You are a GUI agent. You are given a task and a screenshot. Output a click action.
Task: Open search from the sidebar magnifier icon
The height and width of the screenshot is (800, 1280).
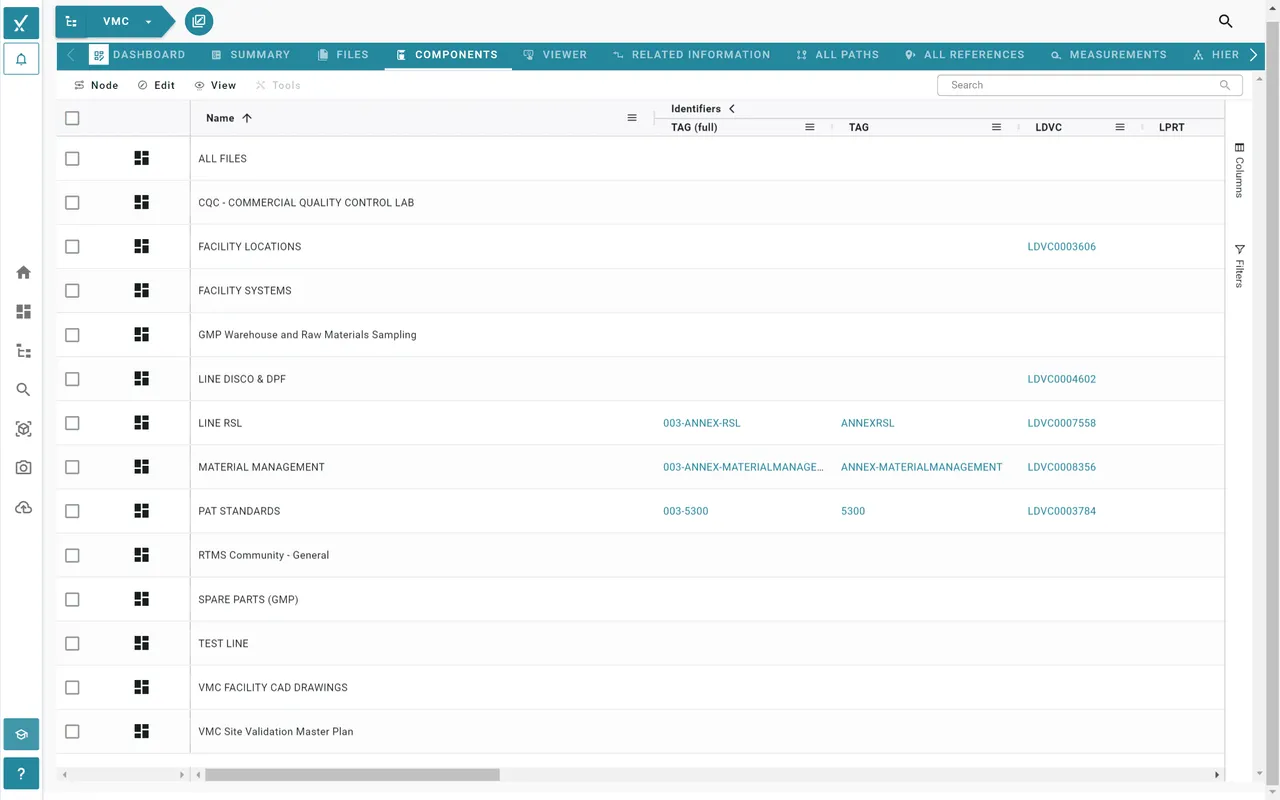pyautogui.click(x=23, y=389)
